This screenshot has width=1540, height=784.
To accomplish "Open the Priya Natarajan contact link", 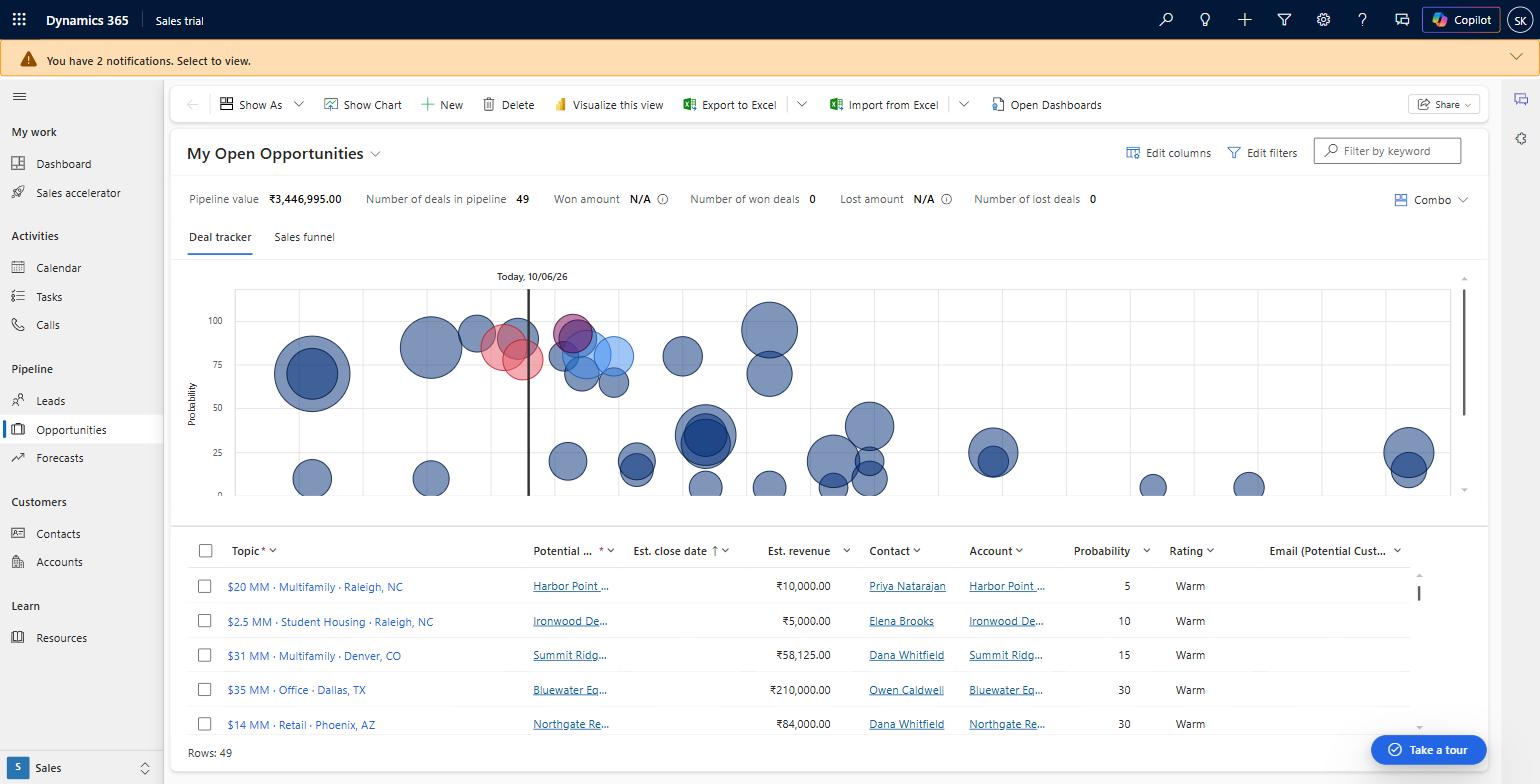I will click(907, 586).
